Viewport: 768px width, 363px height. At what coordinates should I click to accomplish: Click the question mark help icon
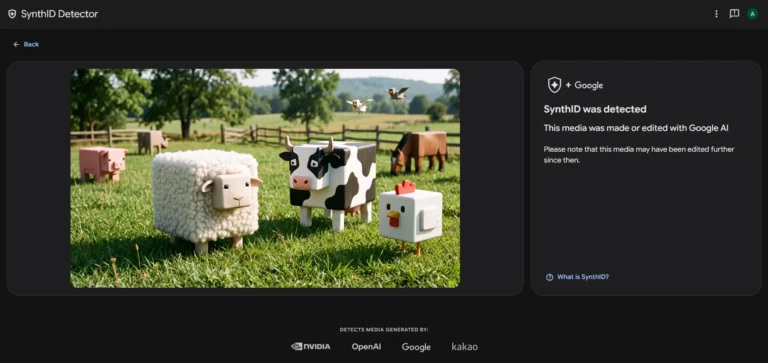(x=550, y=277)
